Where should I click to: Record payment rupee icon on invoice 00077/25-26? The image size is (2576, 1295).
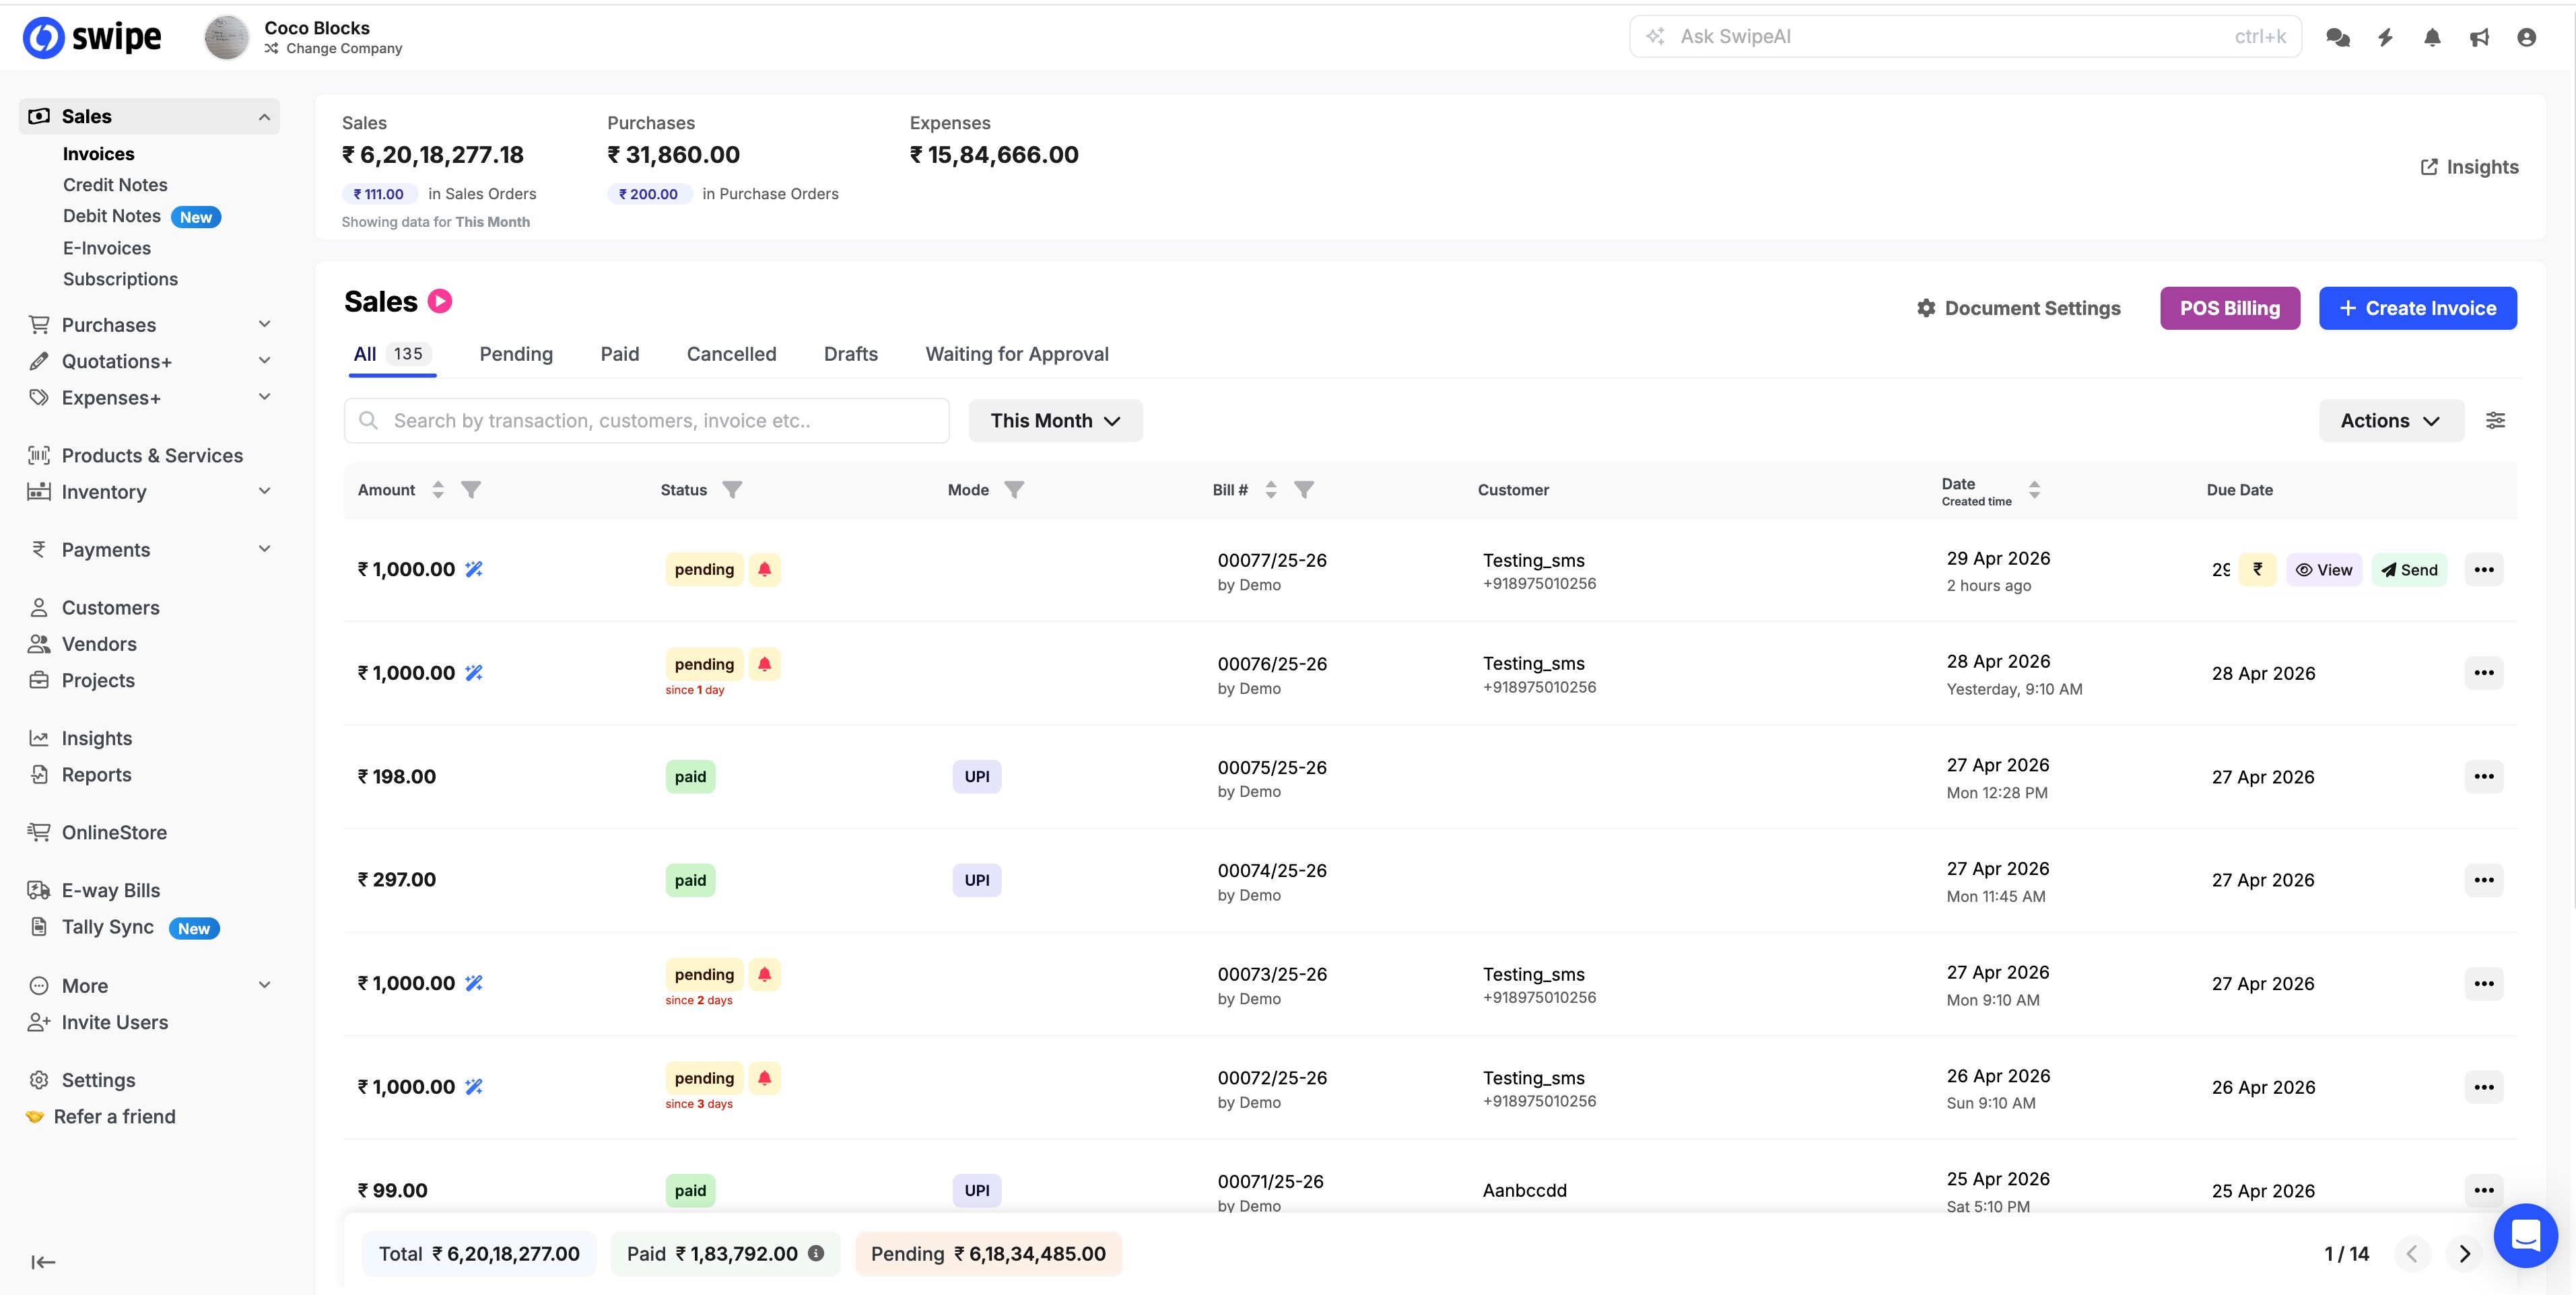[x=2257, y=569]
